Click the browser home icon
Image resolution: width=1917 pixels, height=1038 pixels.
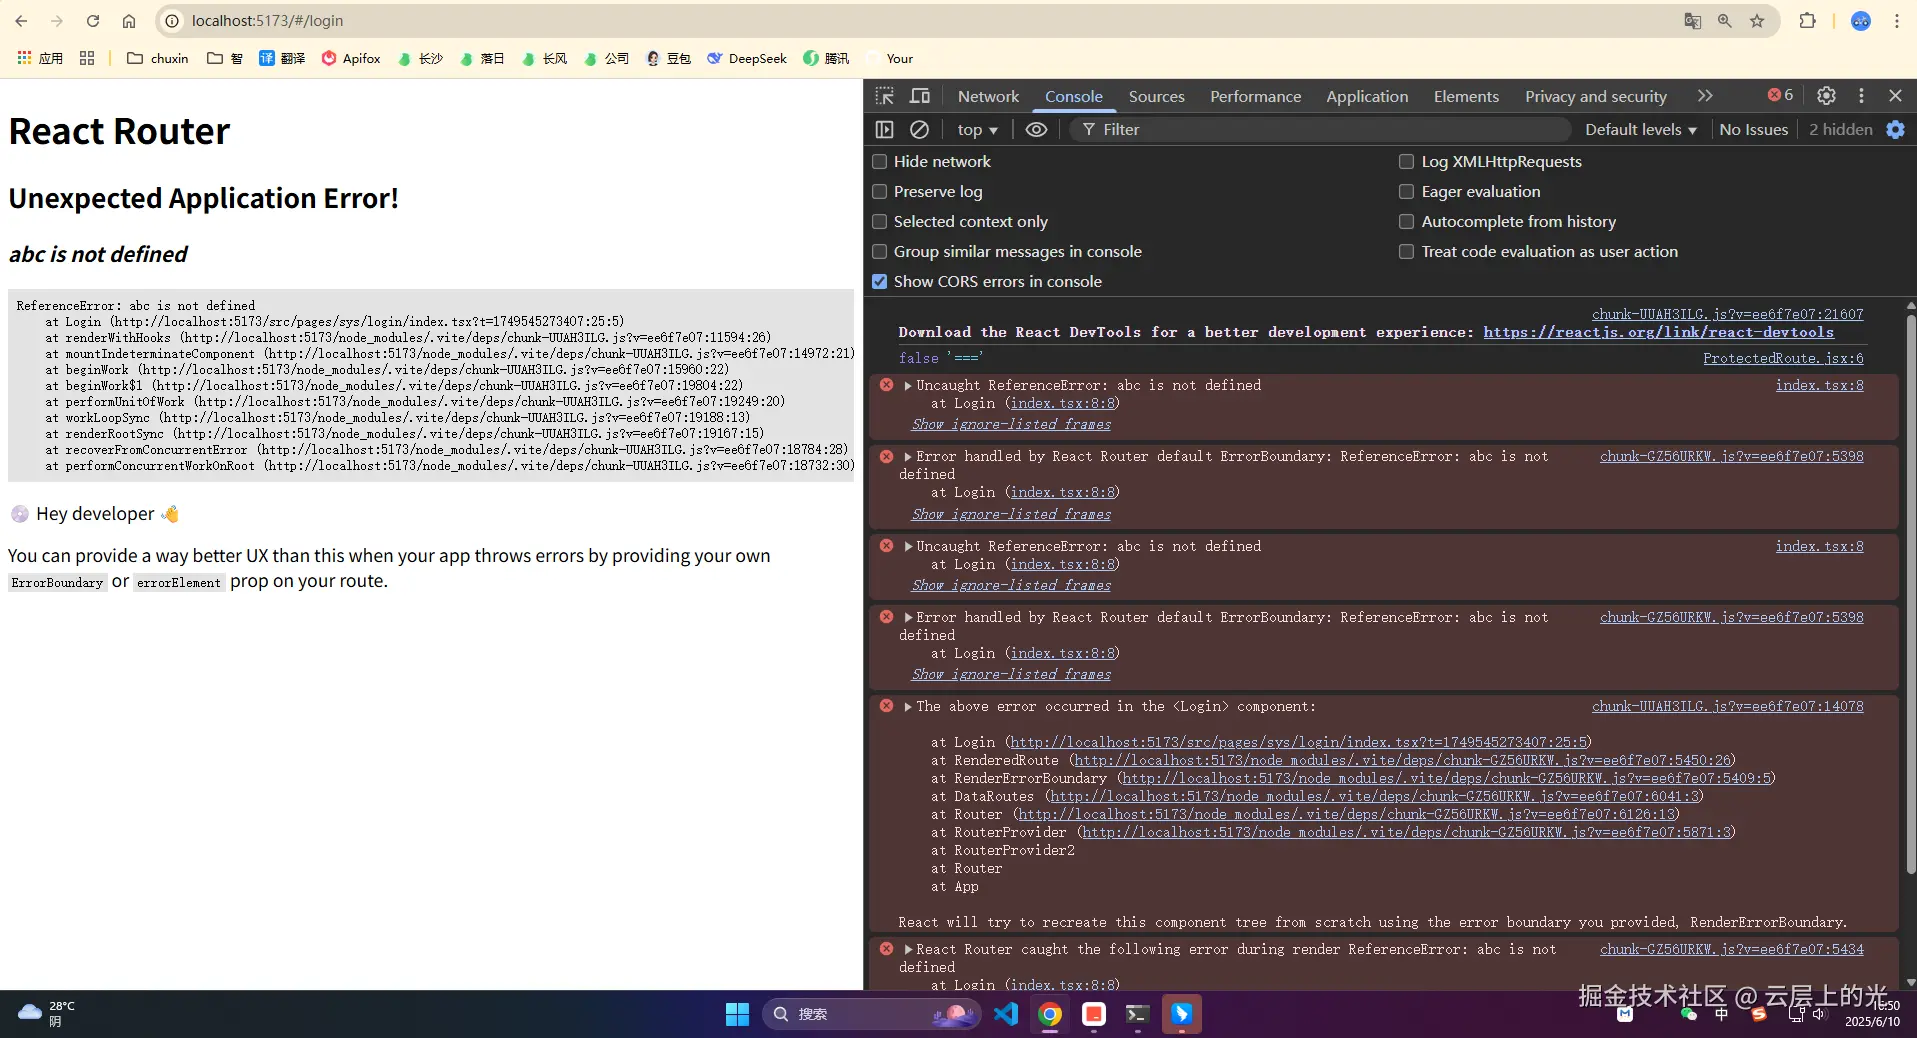point(129,21)
